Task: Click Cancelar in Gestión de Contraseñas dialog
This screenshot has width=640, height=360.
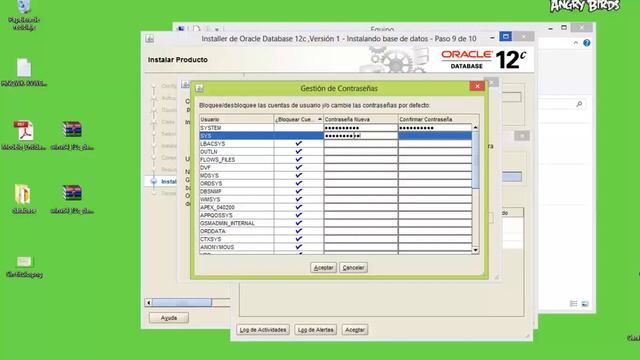Action: pos(353,268)
